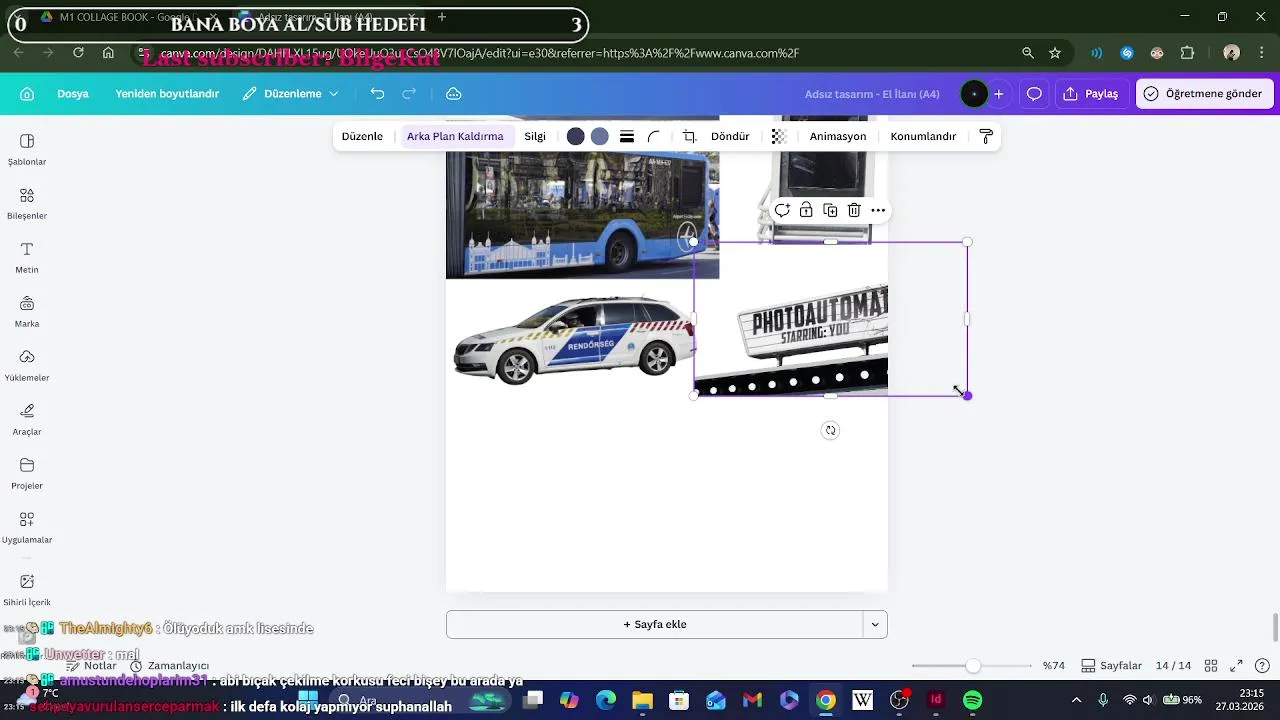Delete the selected image with the trash icon
Viewport: 1280px width, 720px height.
pos(854,210)
